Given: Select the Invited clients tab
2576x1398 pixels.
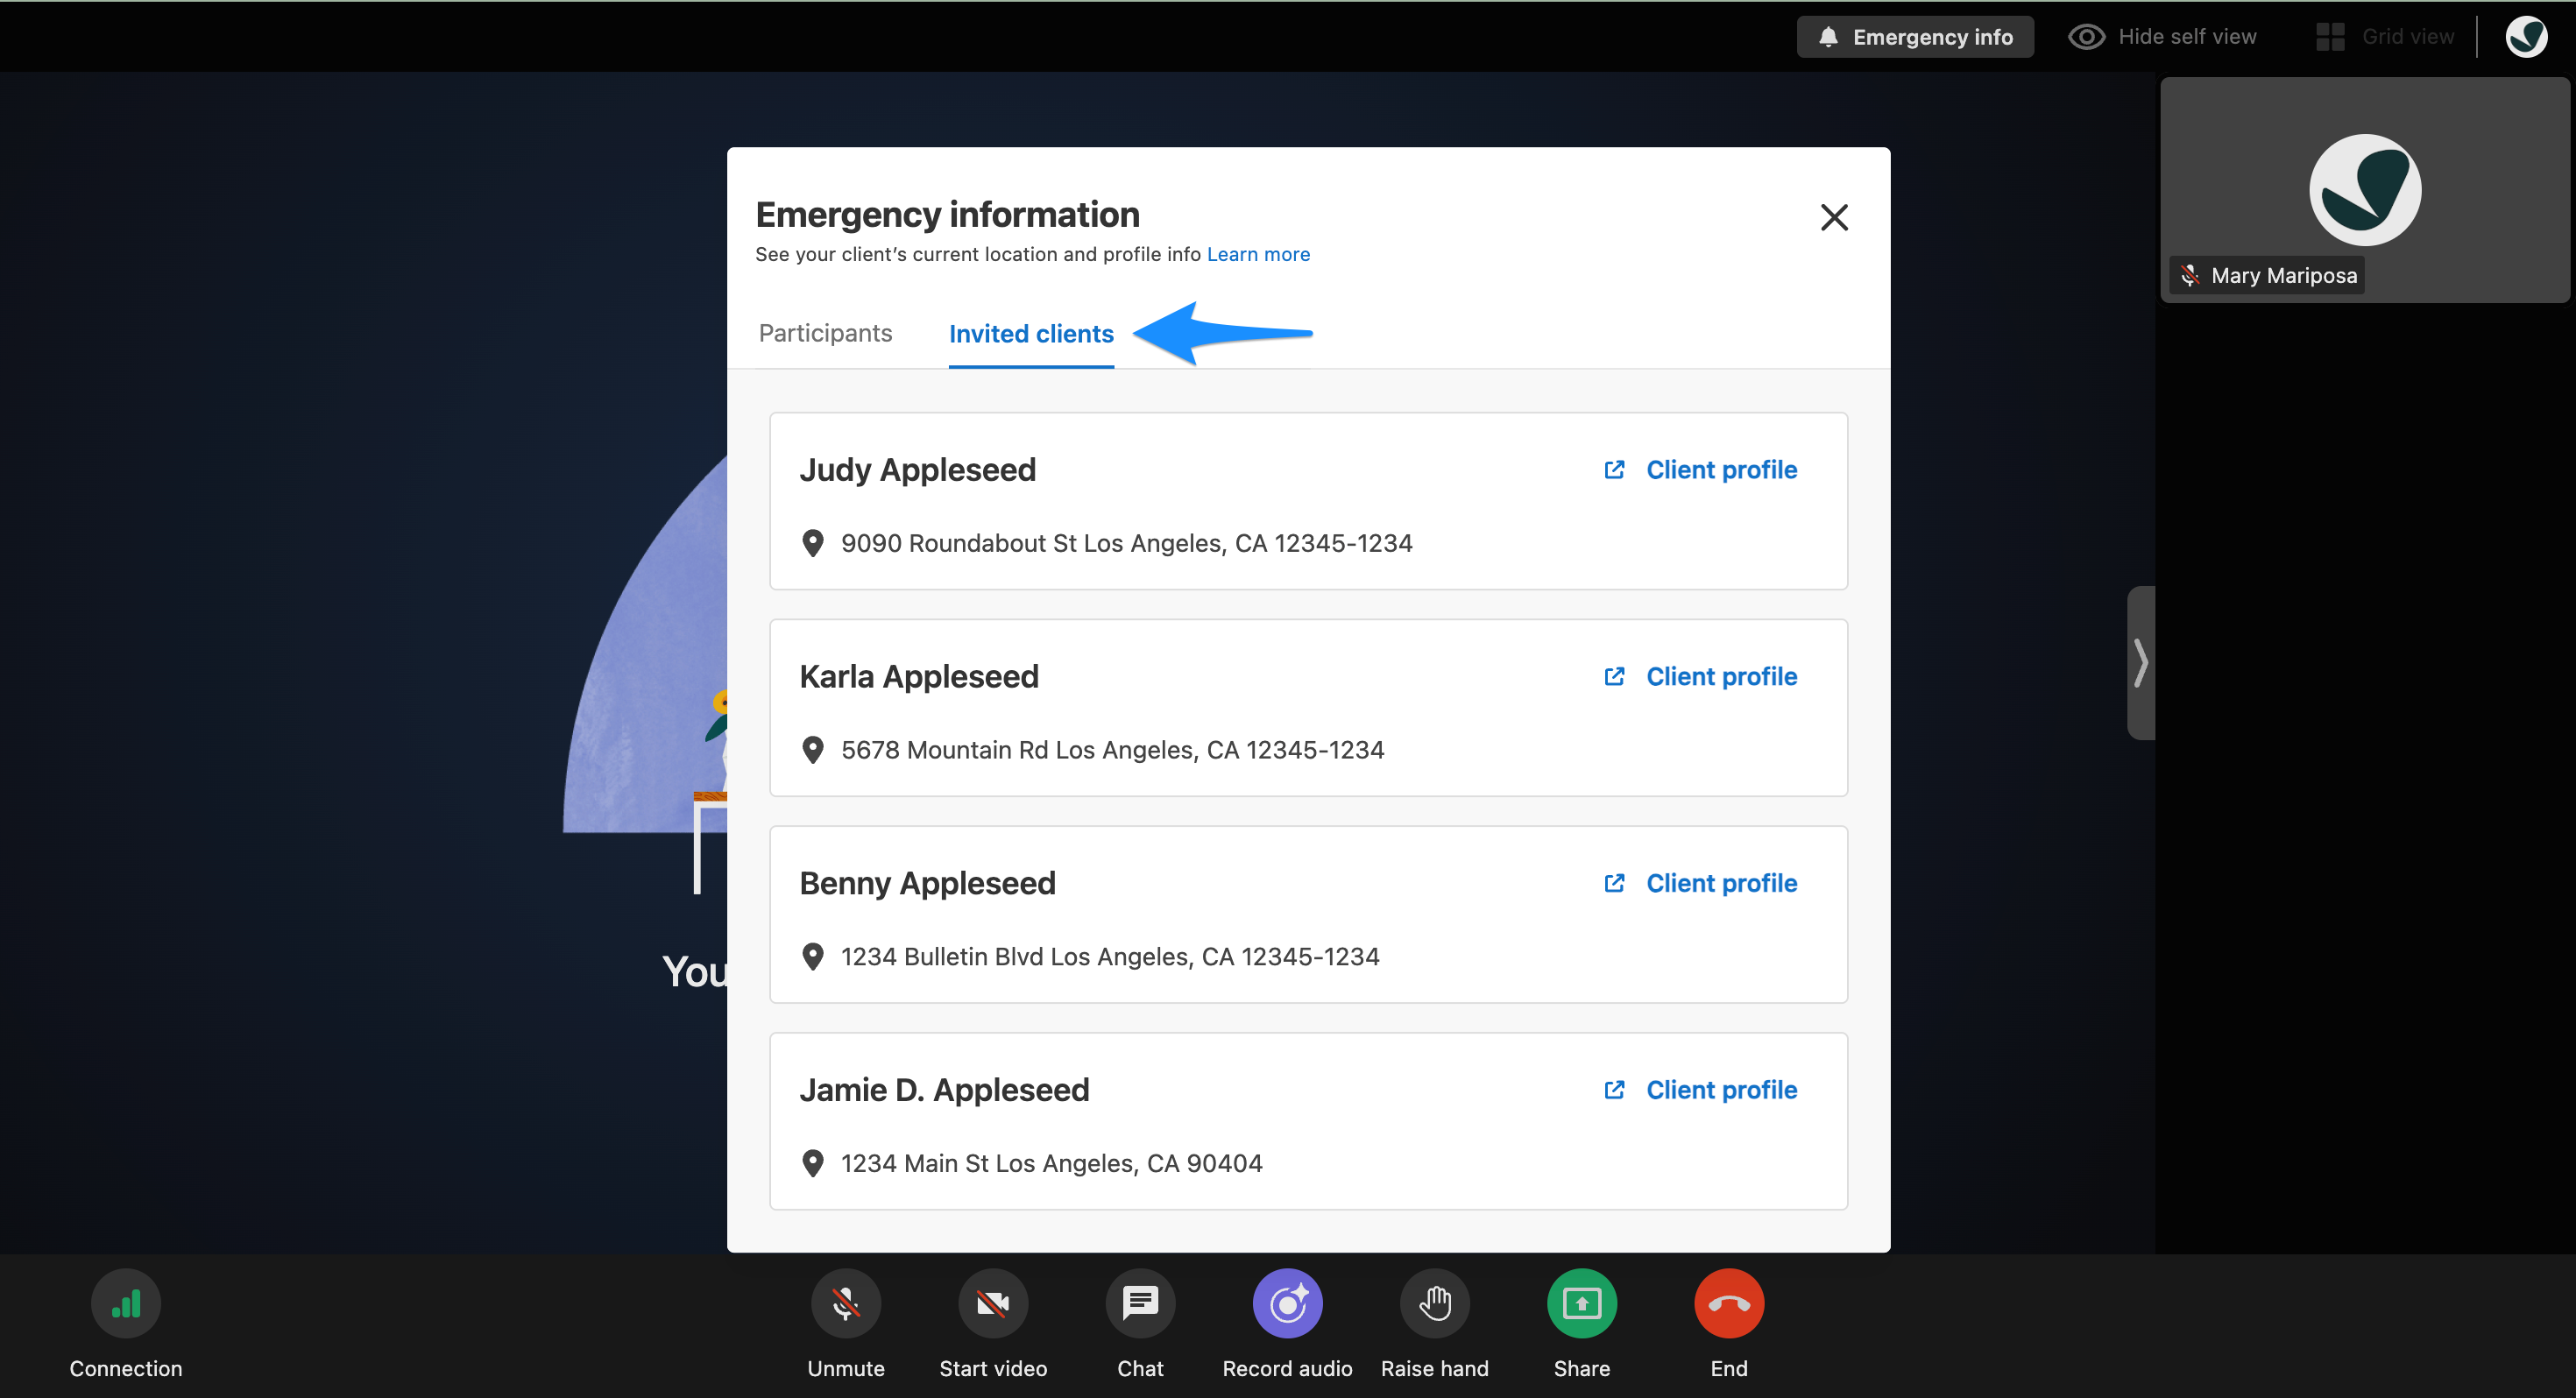Looking at the screenshot, I should (x=1031, y=334).
